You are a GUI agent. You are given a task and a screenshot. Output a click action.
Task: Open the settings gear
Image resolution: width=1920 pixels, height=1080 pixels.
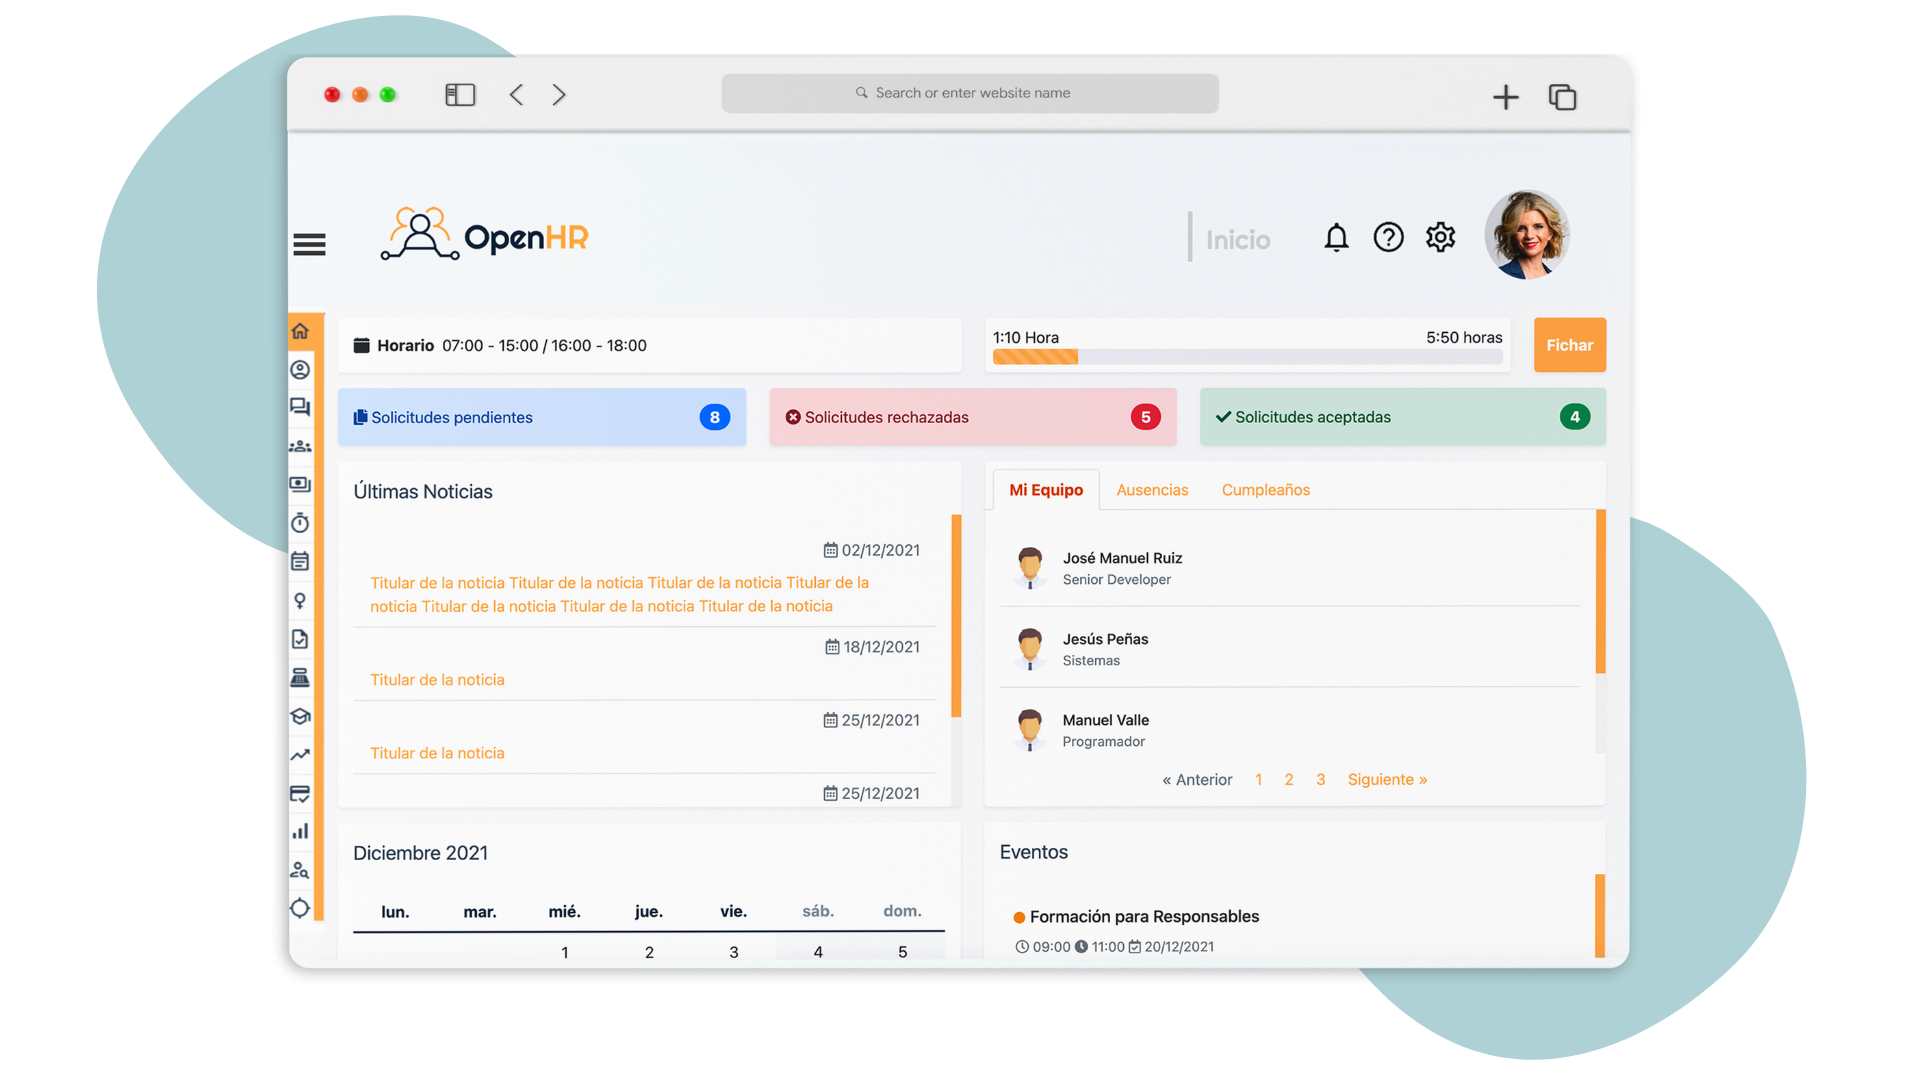coord(1440,238)
